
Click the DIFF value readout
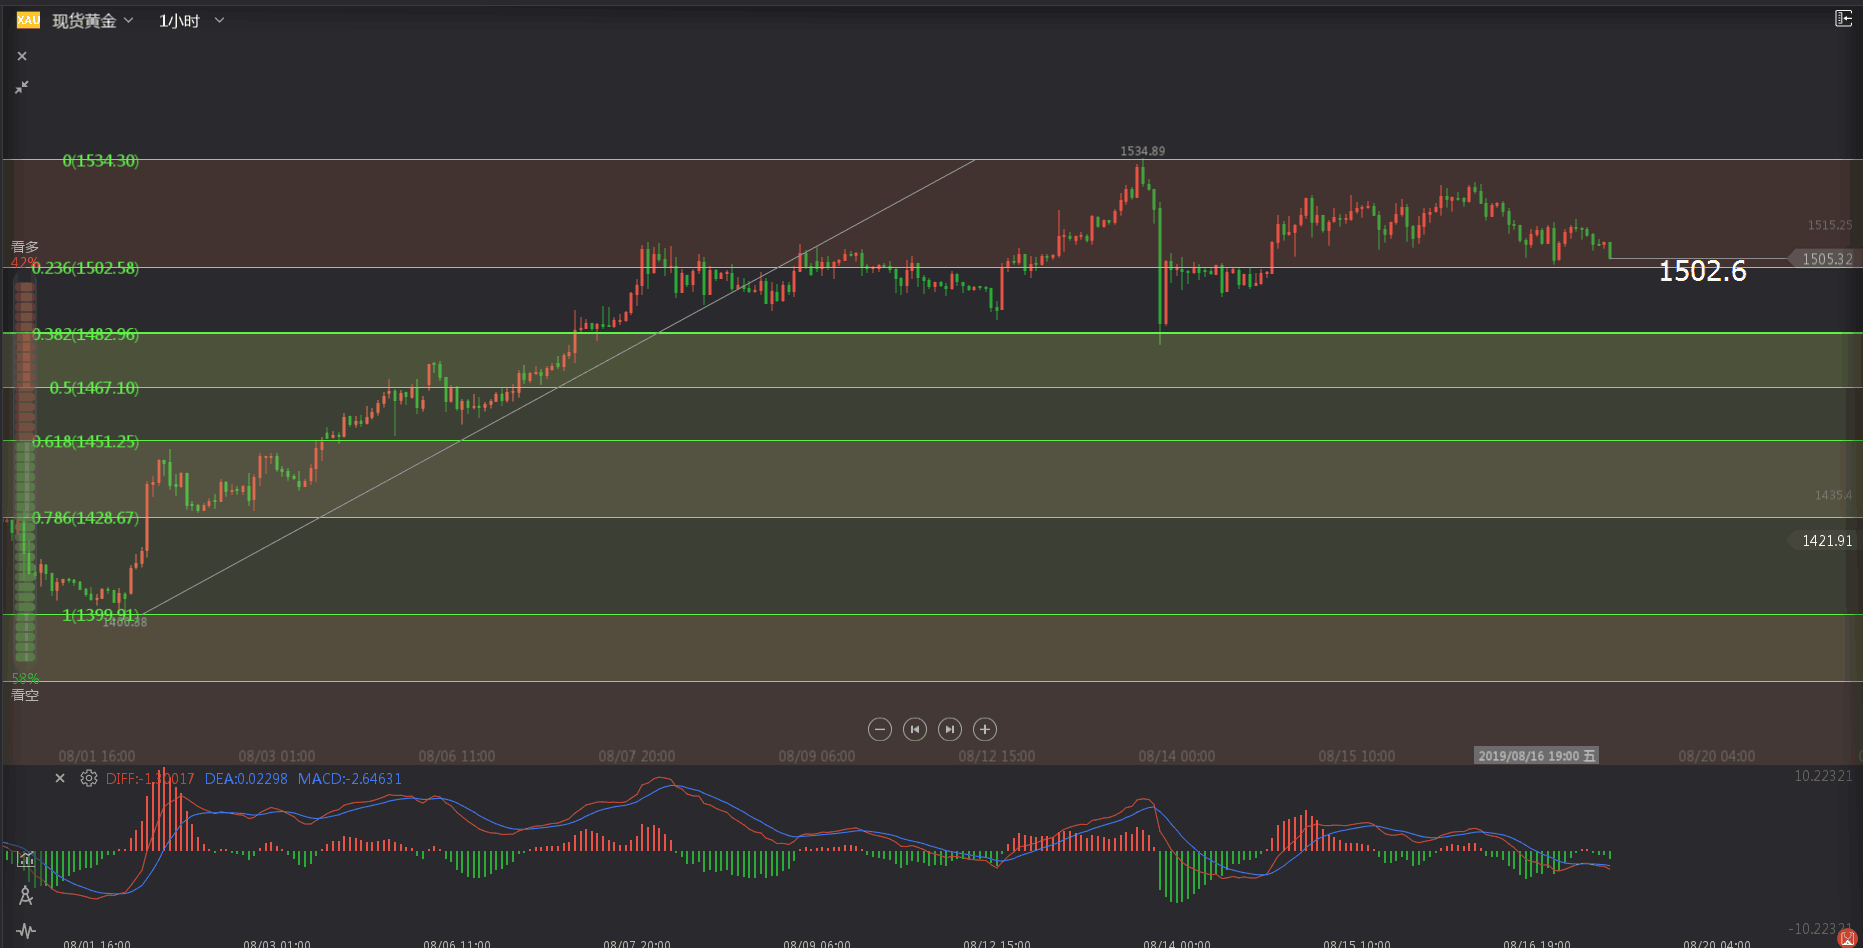(150, 779)
